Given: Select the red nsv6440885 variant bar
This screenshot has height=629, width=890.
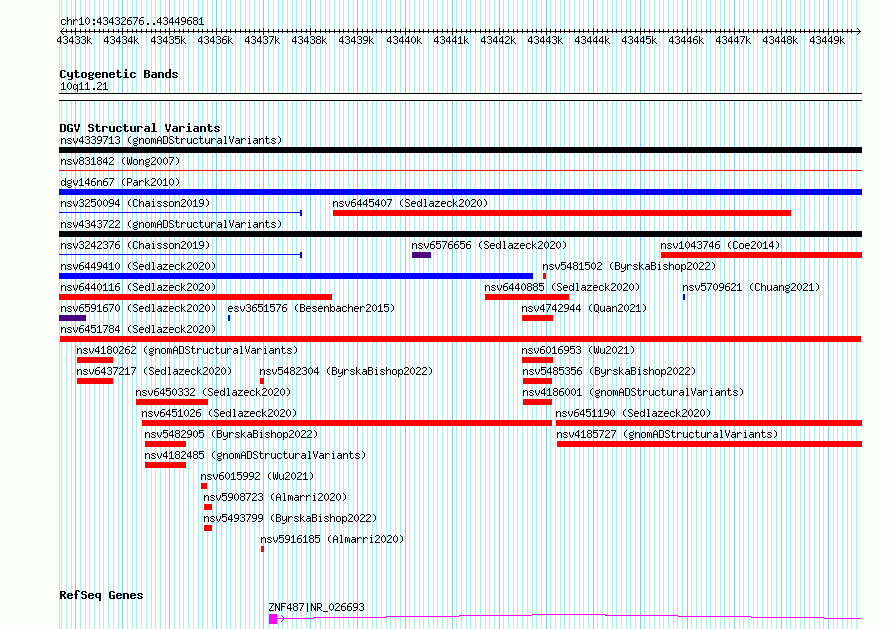Looking at the screenshot, I should click(527, 297).
